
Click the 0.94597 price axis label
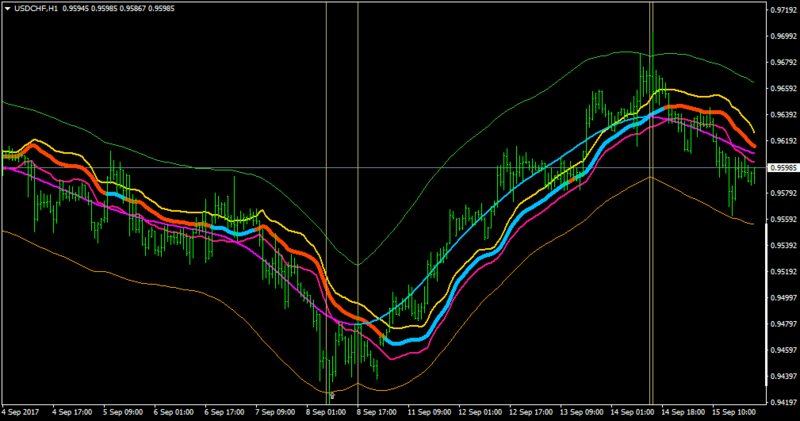tap(784, 350)
